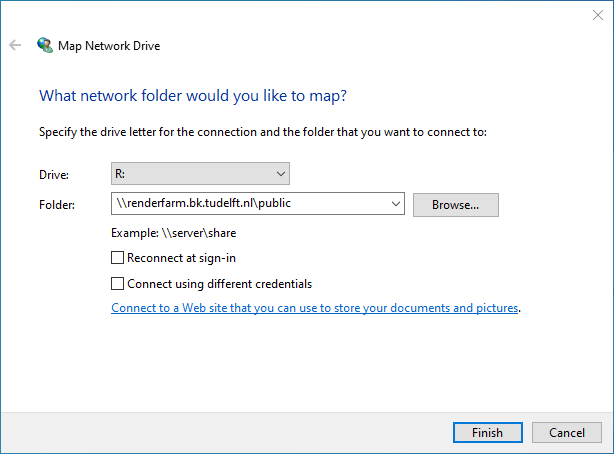Check Connect using different credentials
This screenshot has width=614, height=454.
(x=118, y=283)
